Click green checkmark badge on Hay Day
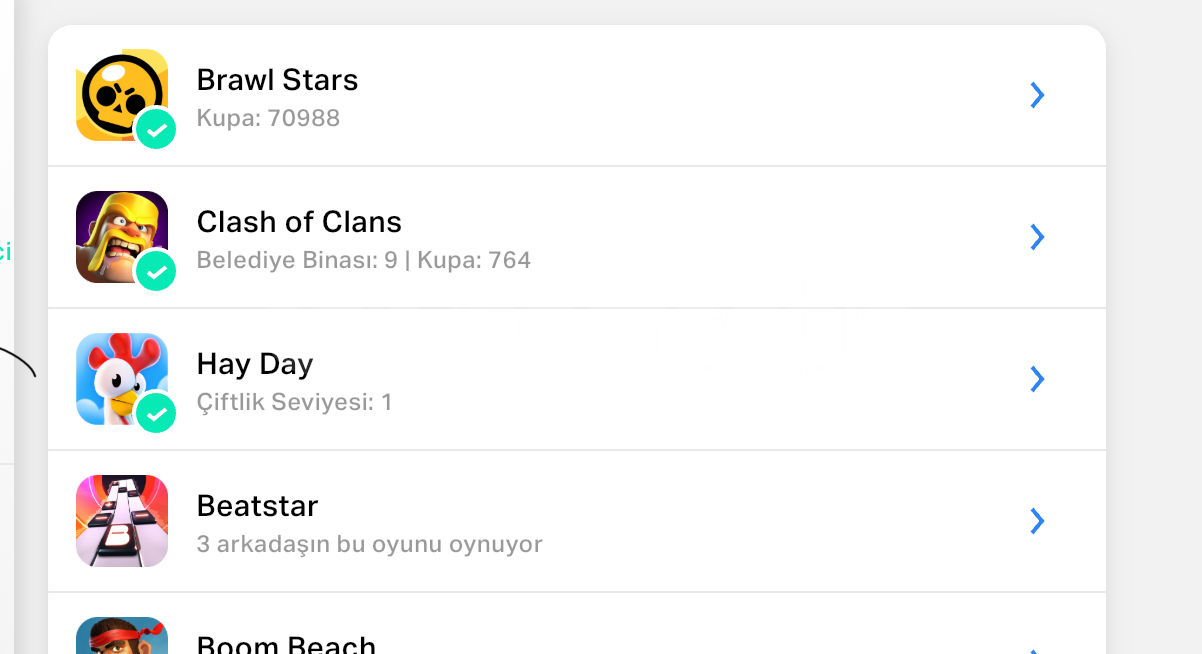The image size is (1202, 654). [x=156, y=413]
